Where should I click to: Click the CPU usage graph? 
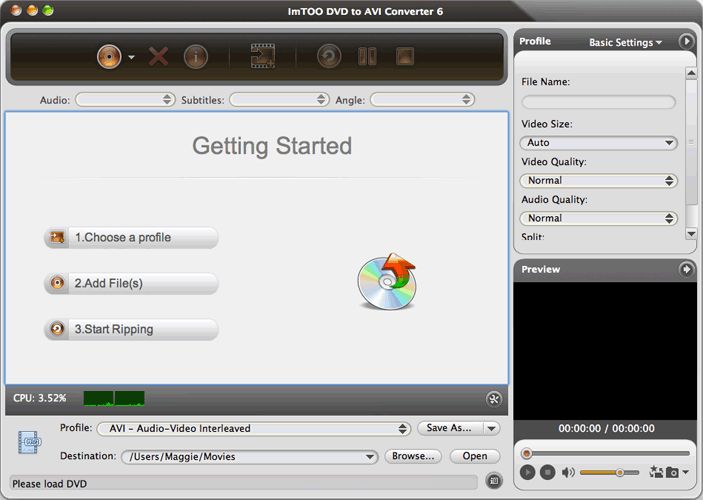(114, 398)
